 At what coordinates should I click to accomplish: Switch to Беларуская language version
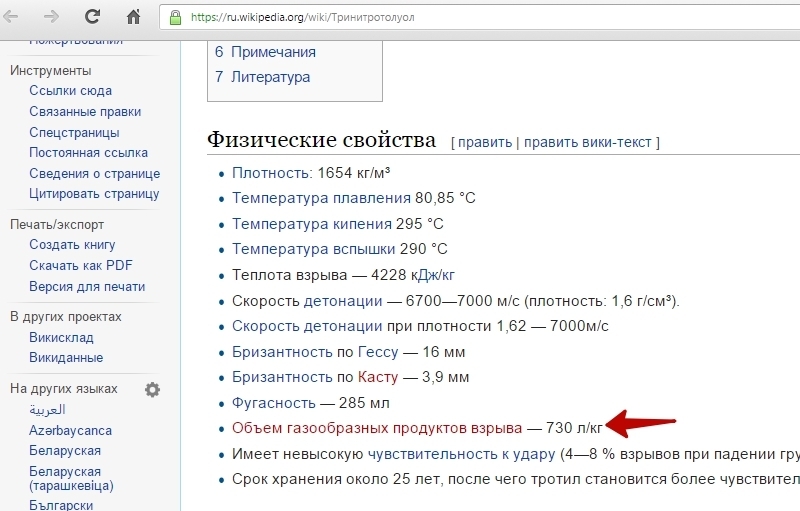point(65,450)
